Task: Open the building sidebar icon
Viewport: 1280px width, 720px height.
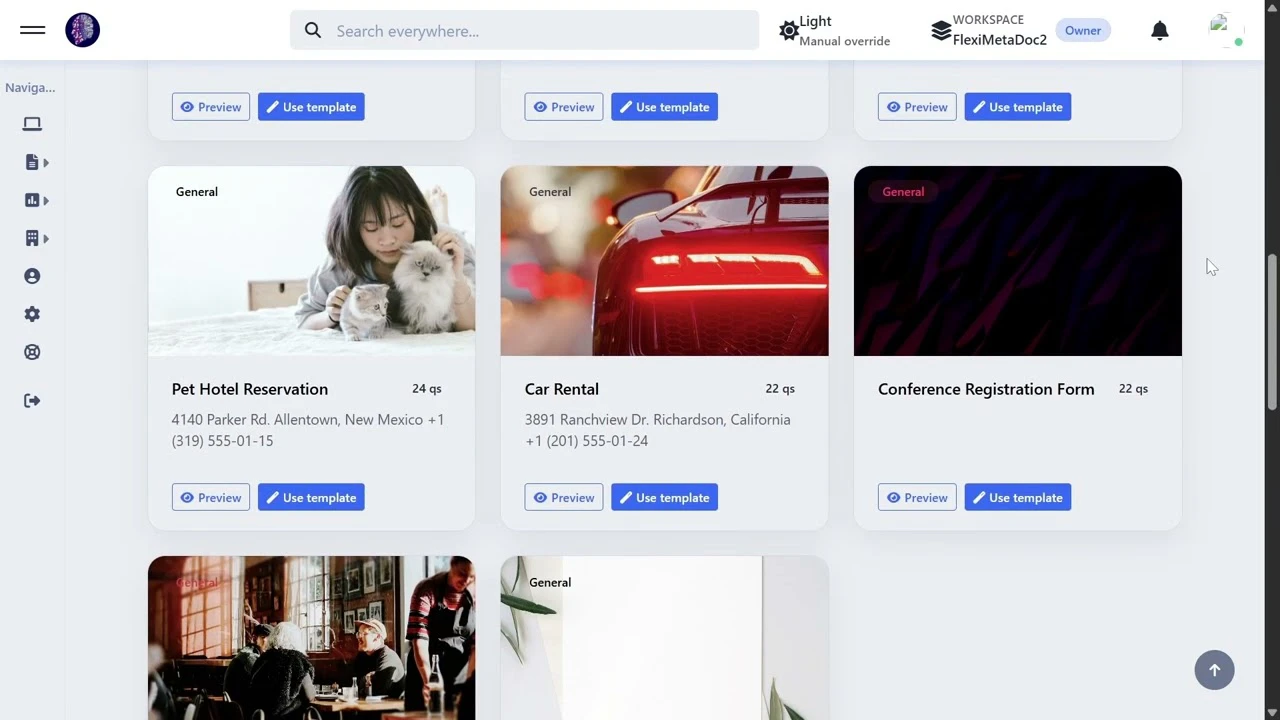Action: [32, 238]
